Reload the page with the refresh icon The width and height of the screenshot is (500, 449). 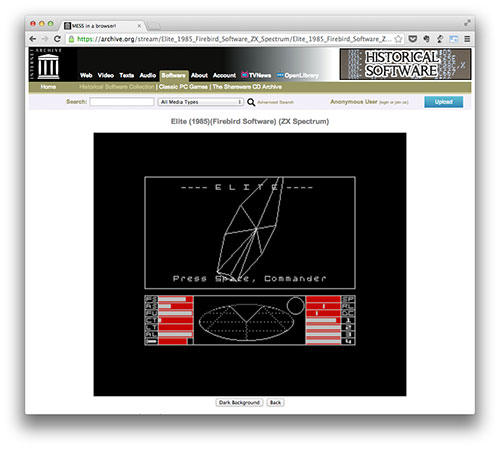[x=57, y=39]
